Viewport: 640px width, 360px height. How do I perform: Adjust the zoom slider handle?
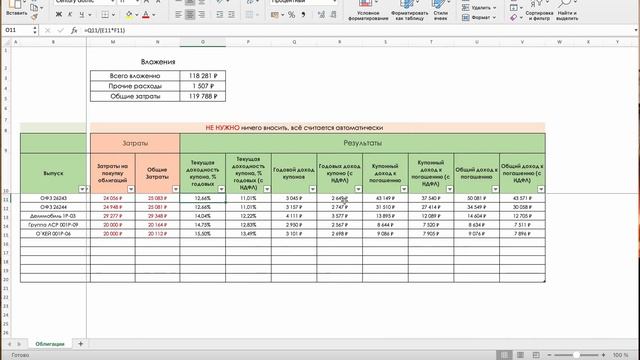[576, 355]
